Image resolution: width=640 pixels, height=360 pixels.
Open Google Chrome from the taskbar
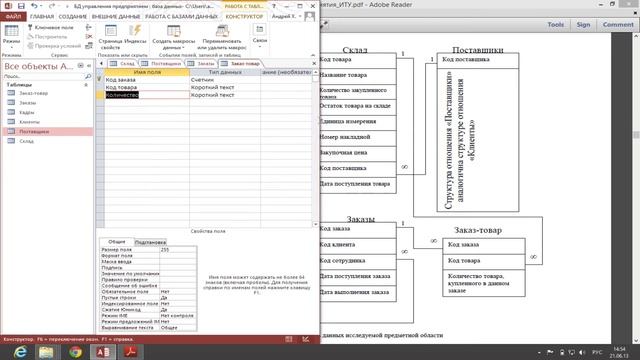click(x=75, y=352)
